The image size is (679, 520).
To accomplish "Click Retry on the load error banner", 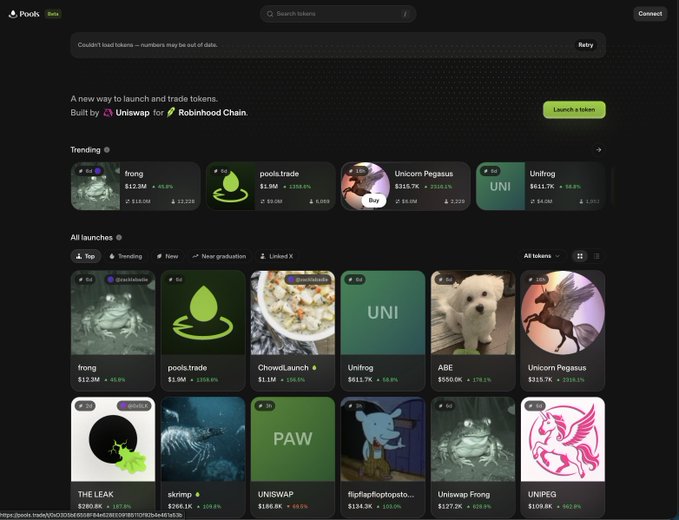I will (x=585, y=45).
